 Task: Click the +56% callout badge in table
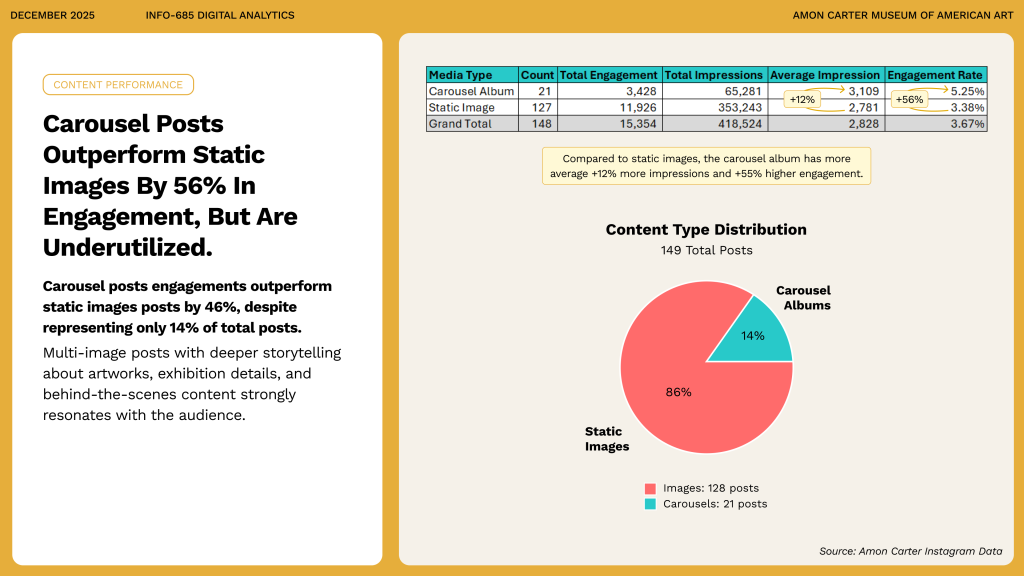pos(908,100)
